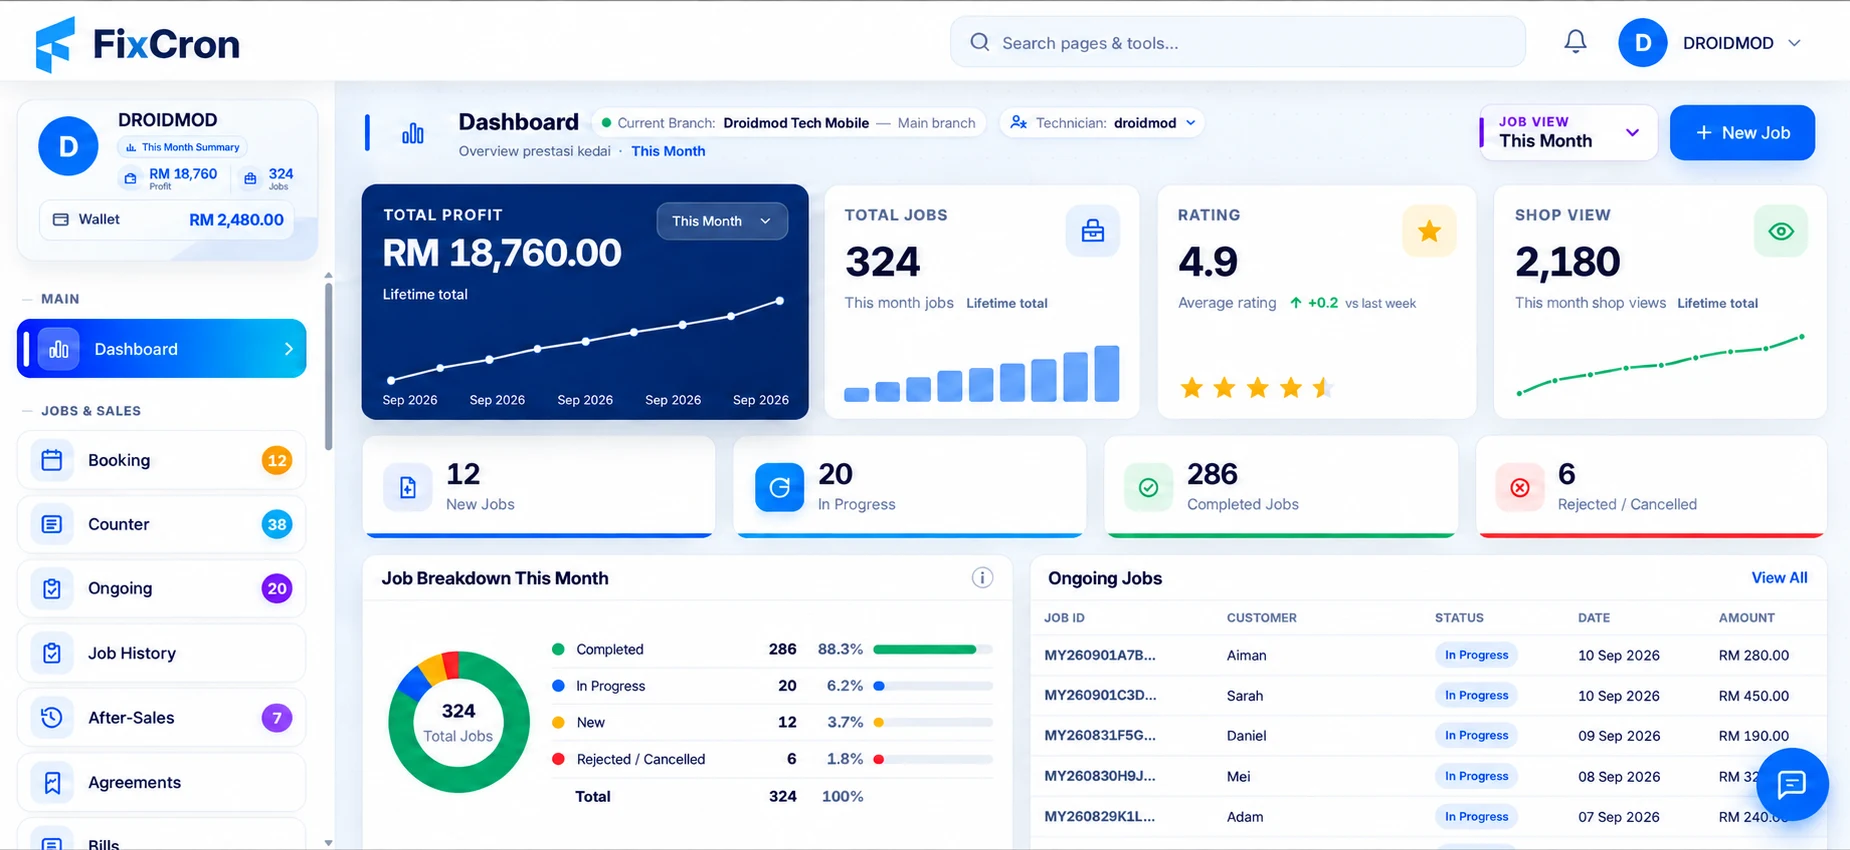Click the search magnifier icon

980,42
